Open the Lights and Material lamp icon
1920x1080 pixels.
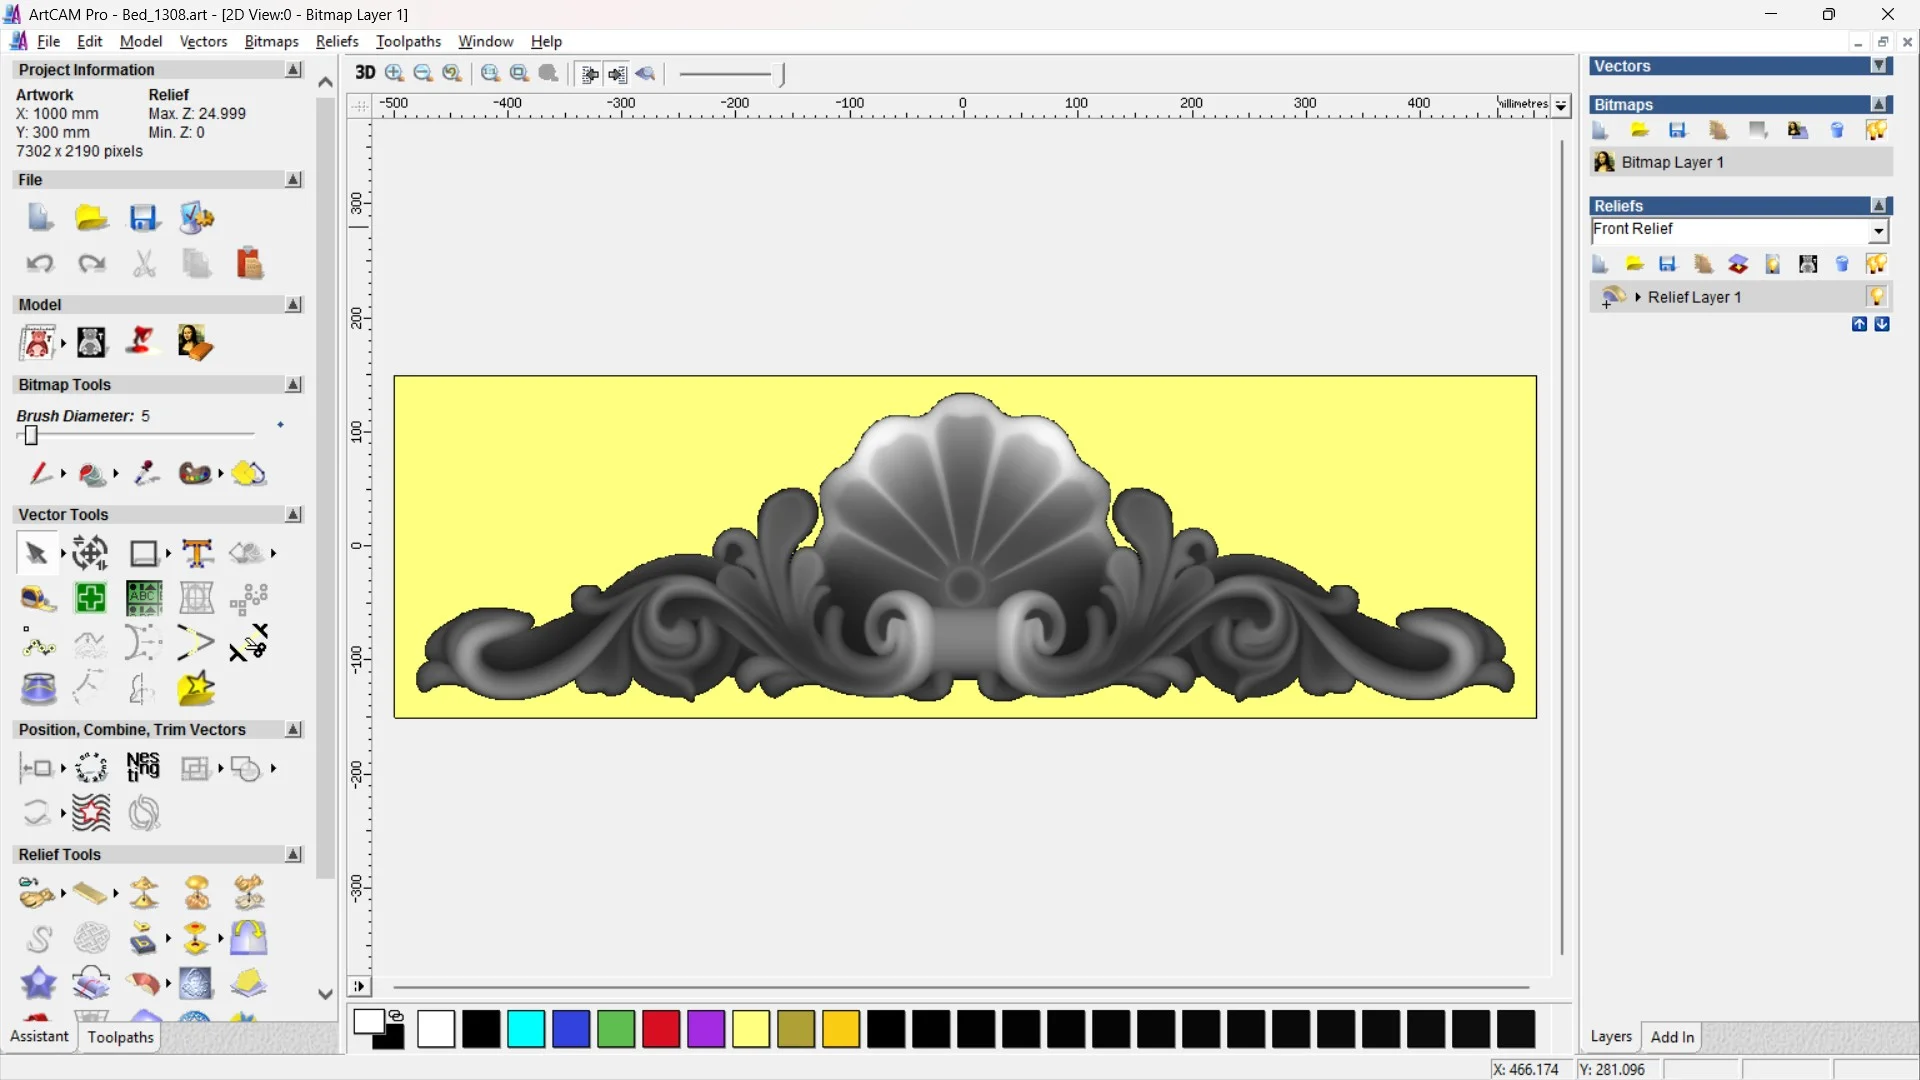pos(141,342)
